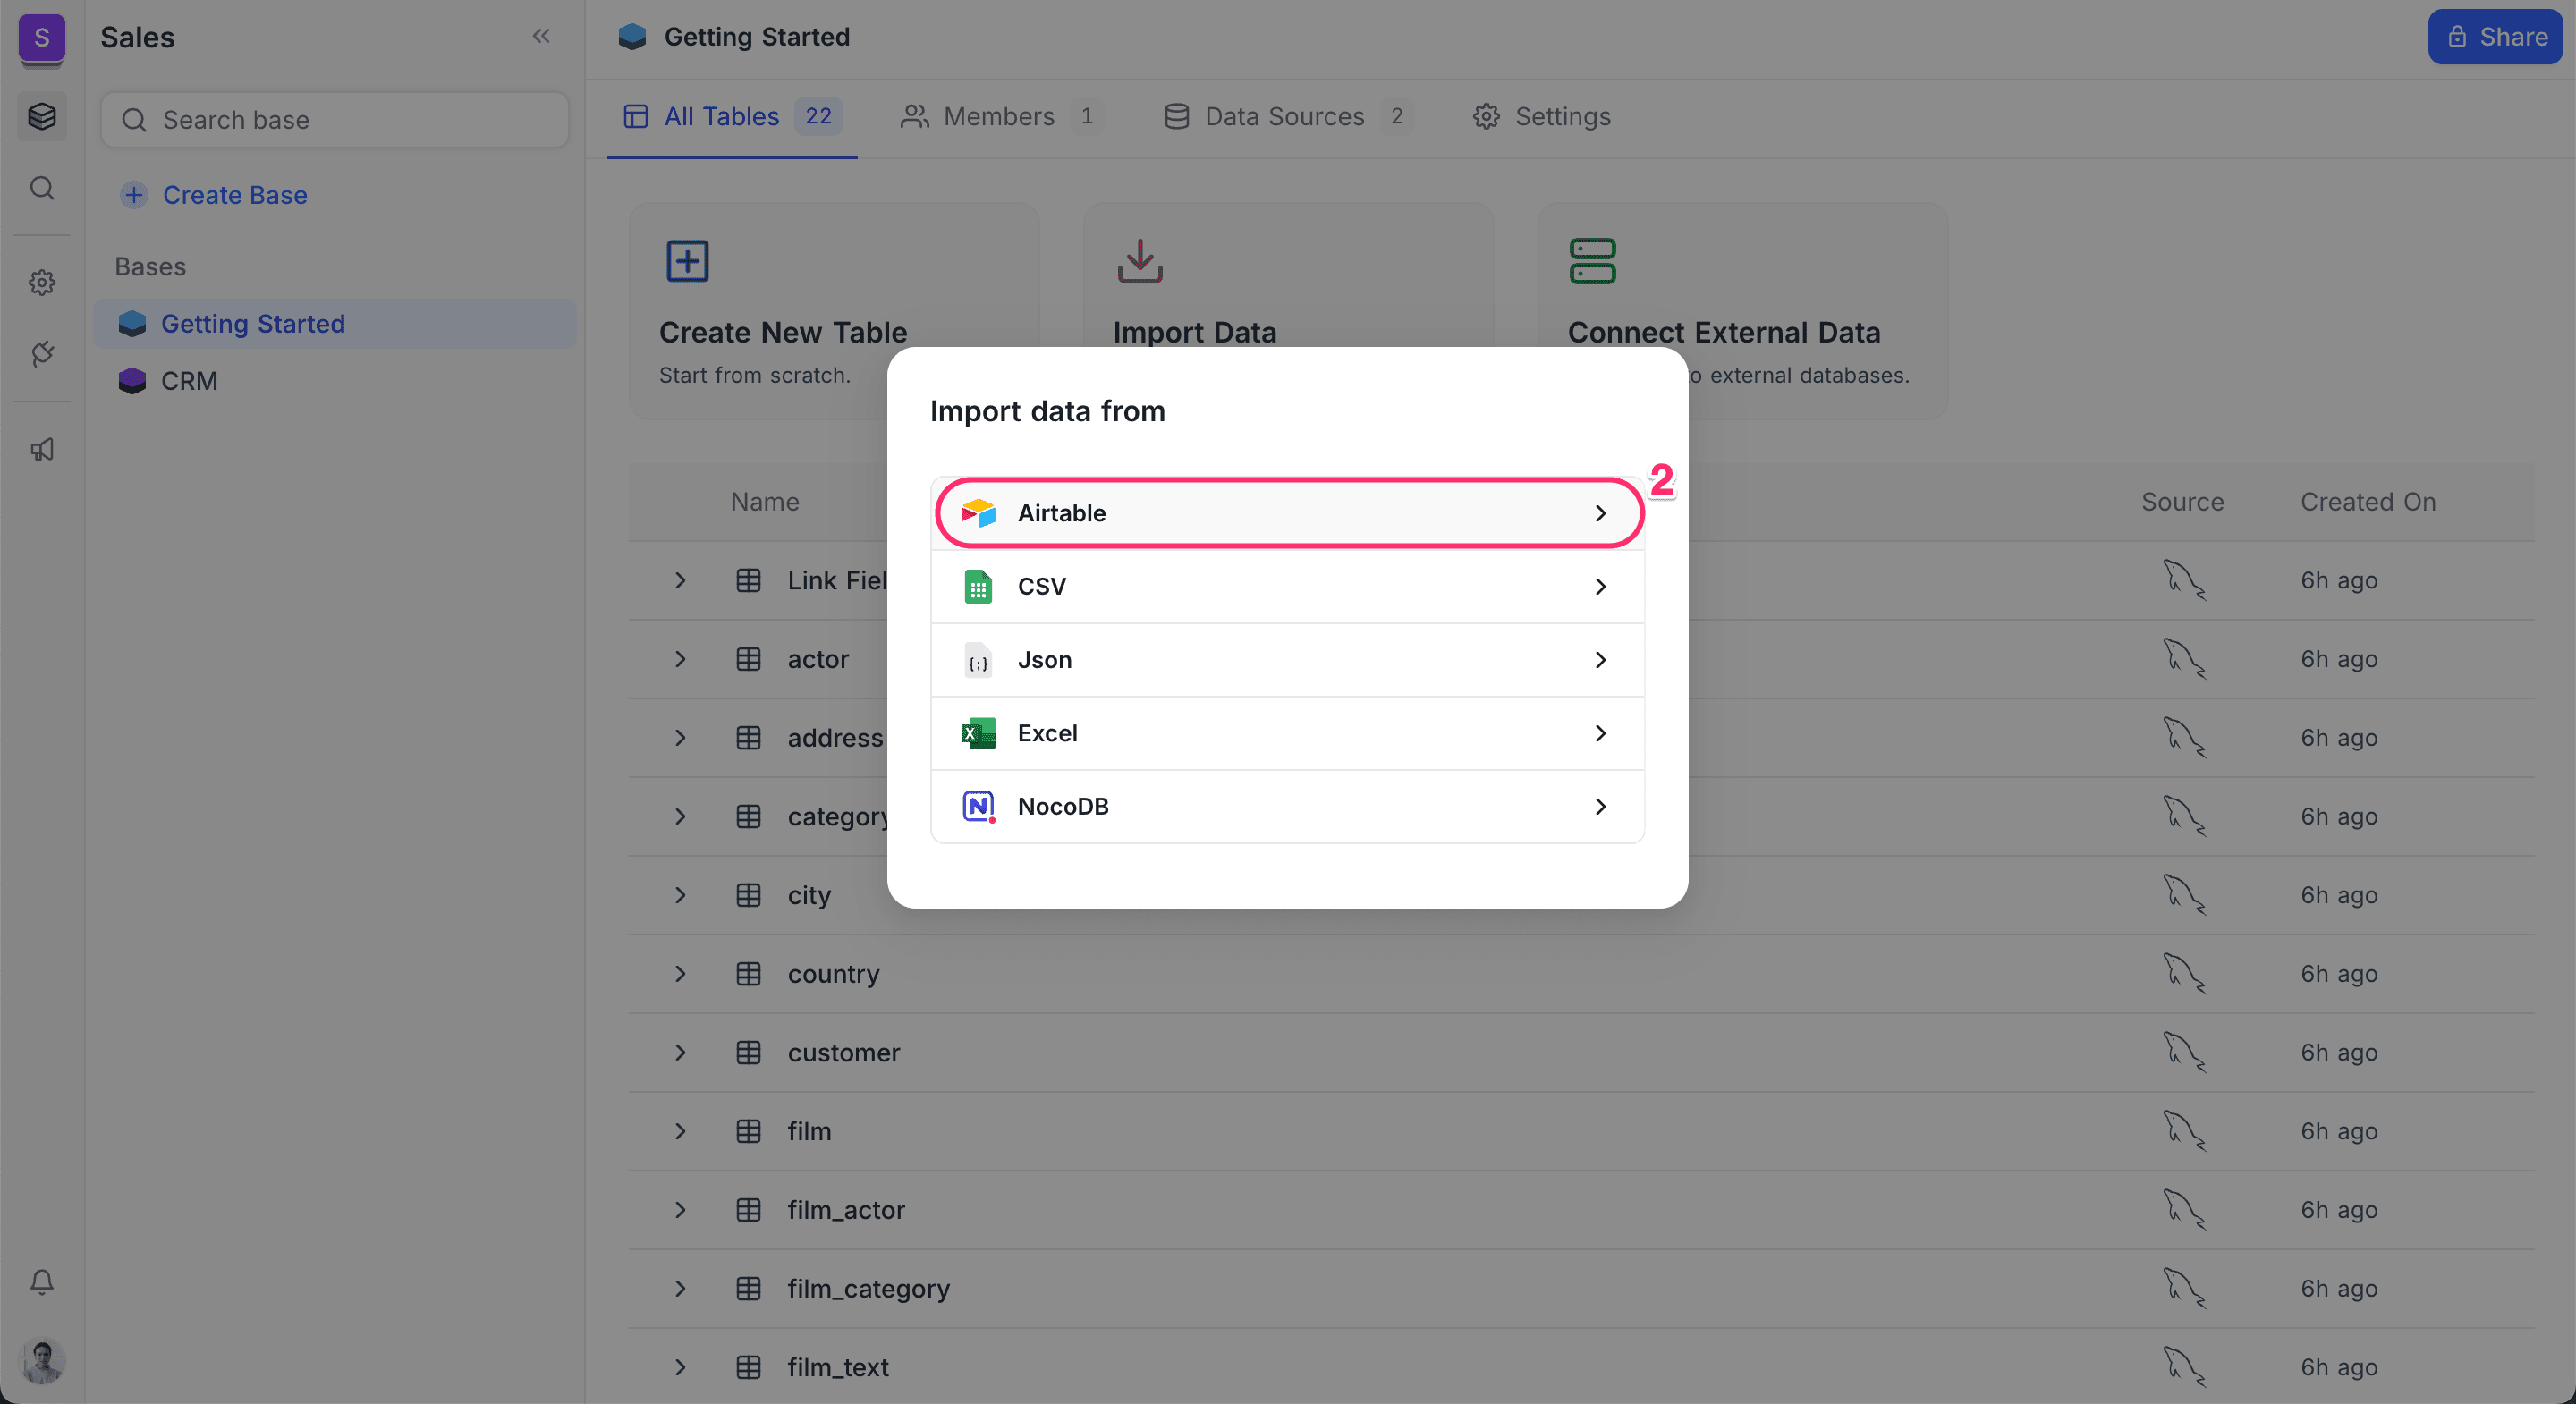Viewport: 2576px width, 1404px height.
Task: Choose CSV import option
Action: pos(1286,587)
